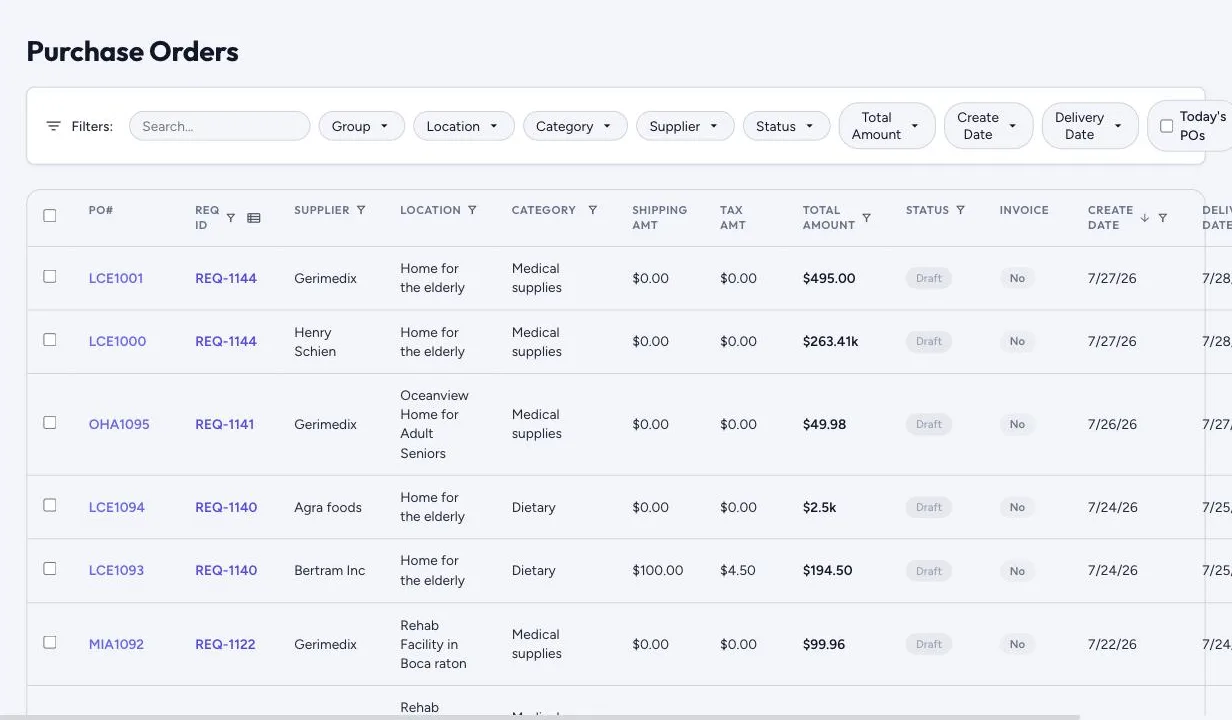Open REQ-1140 link in LCE1094 row
The width and height of the screenshot is (1232, 720).
click(x=226, y=507)
